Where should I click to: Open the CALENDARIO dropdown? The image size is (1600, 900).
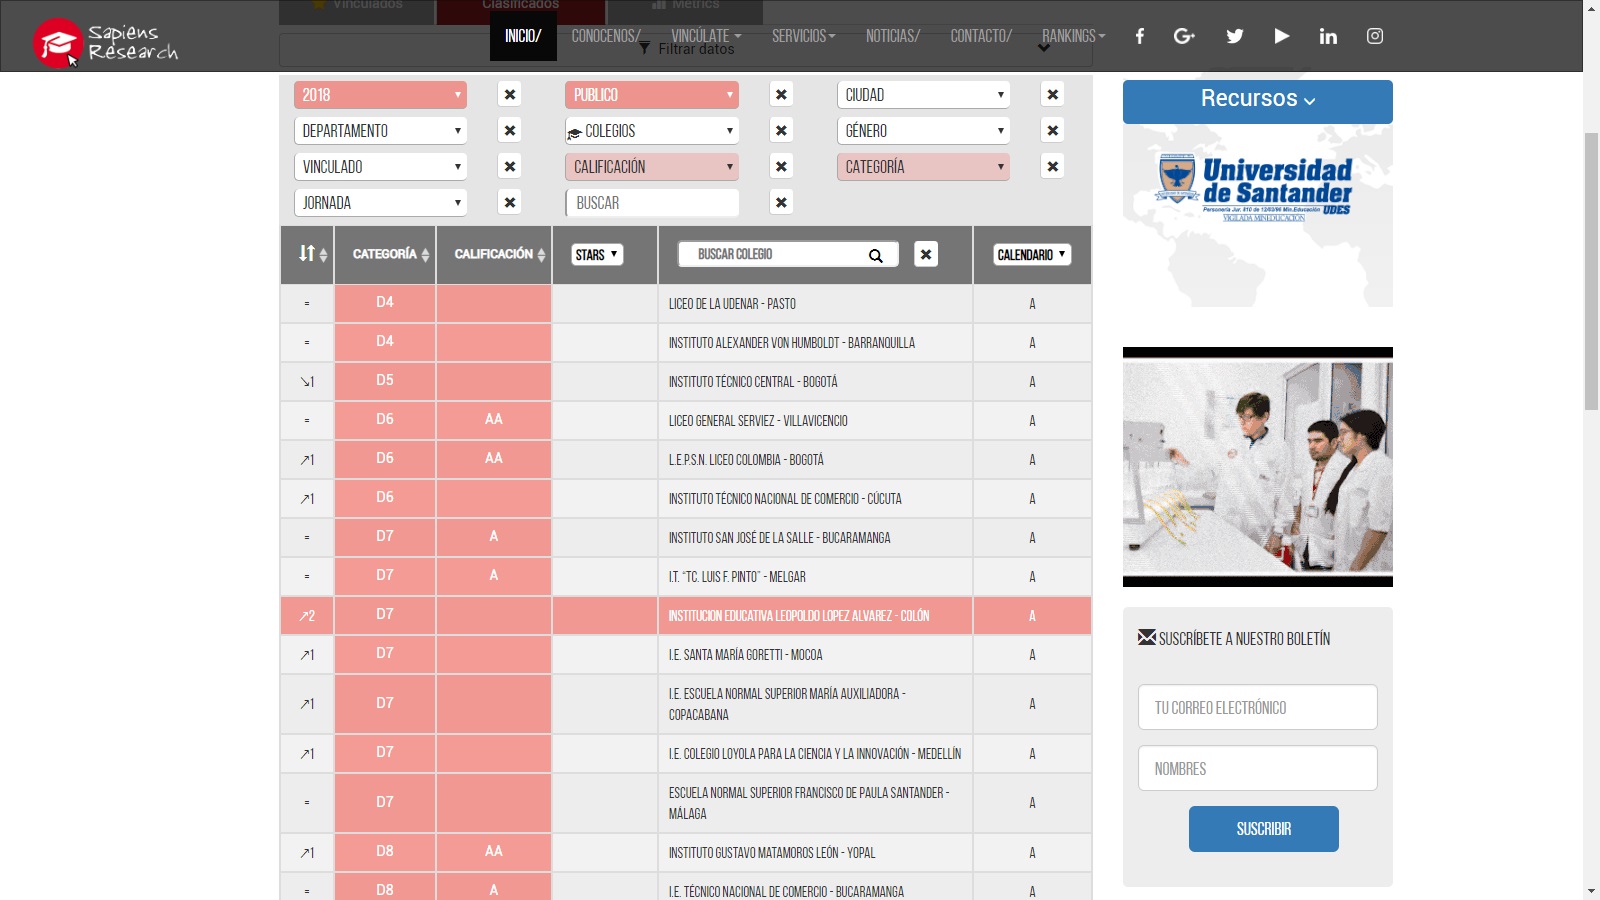pos(1032,255)
